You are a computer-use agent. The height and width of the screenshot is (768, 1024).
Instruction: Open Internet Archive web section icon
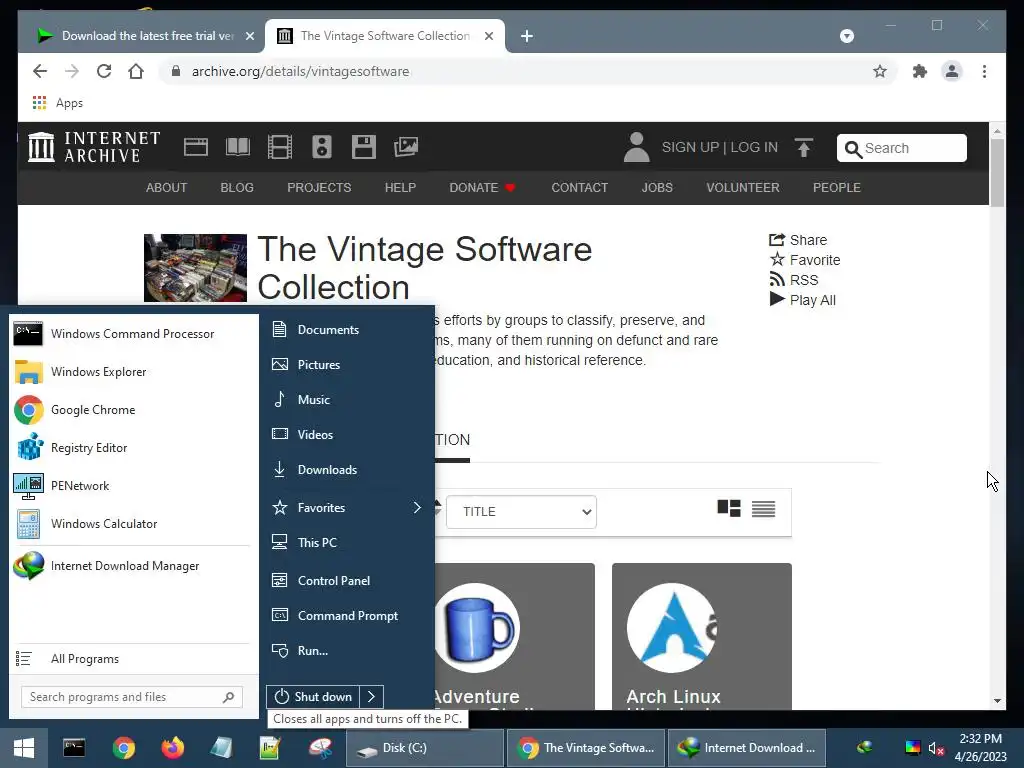(195, 147)
